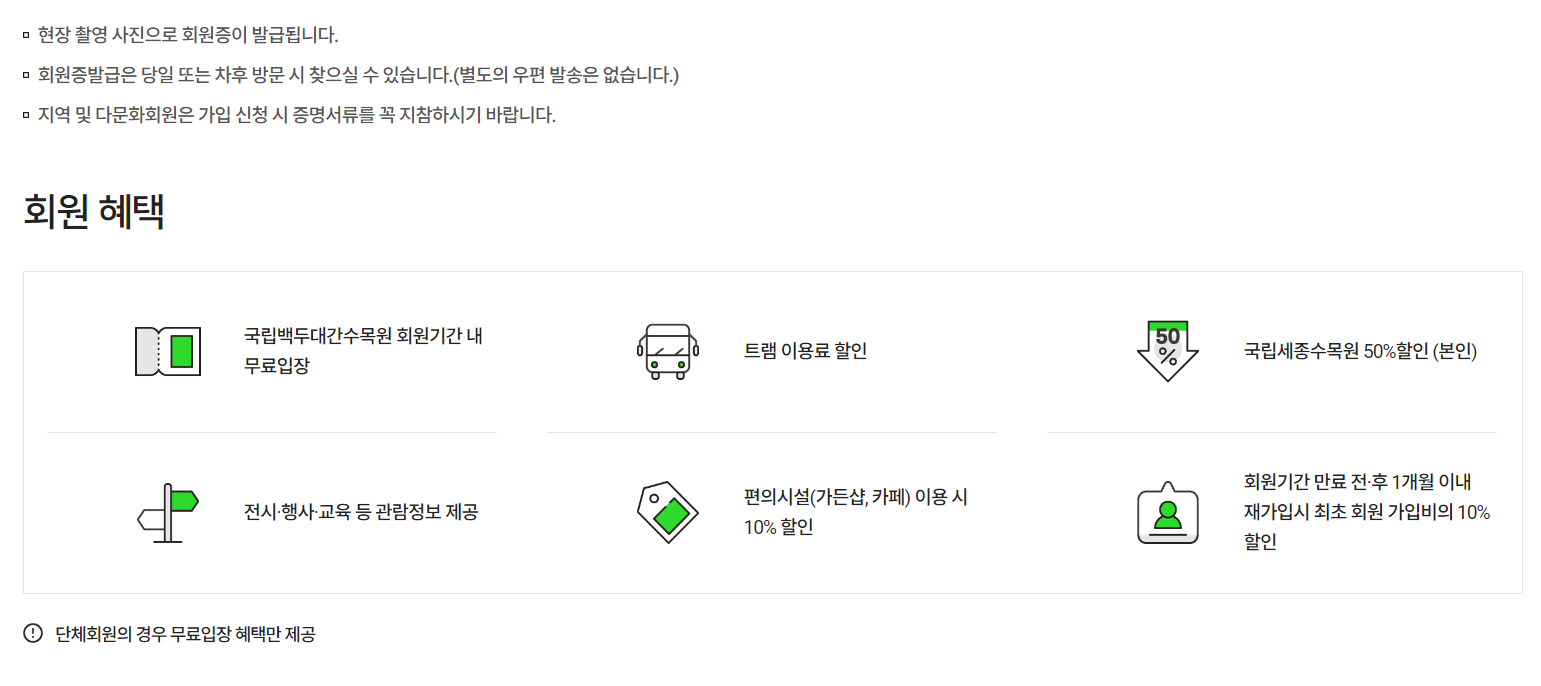Click the free admission ticket icon
This screenshot has height=686, width=1541.
[x=168, y=352]
